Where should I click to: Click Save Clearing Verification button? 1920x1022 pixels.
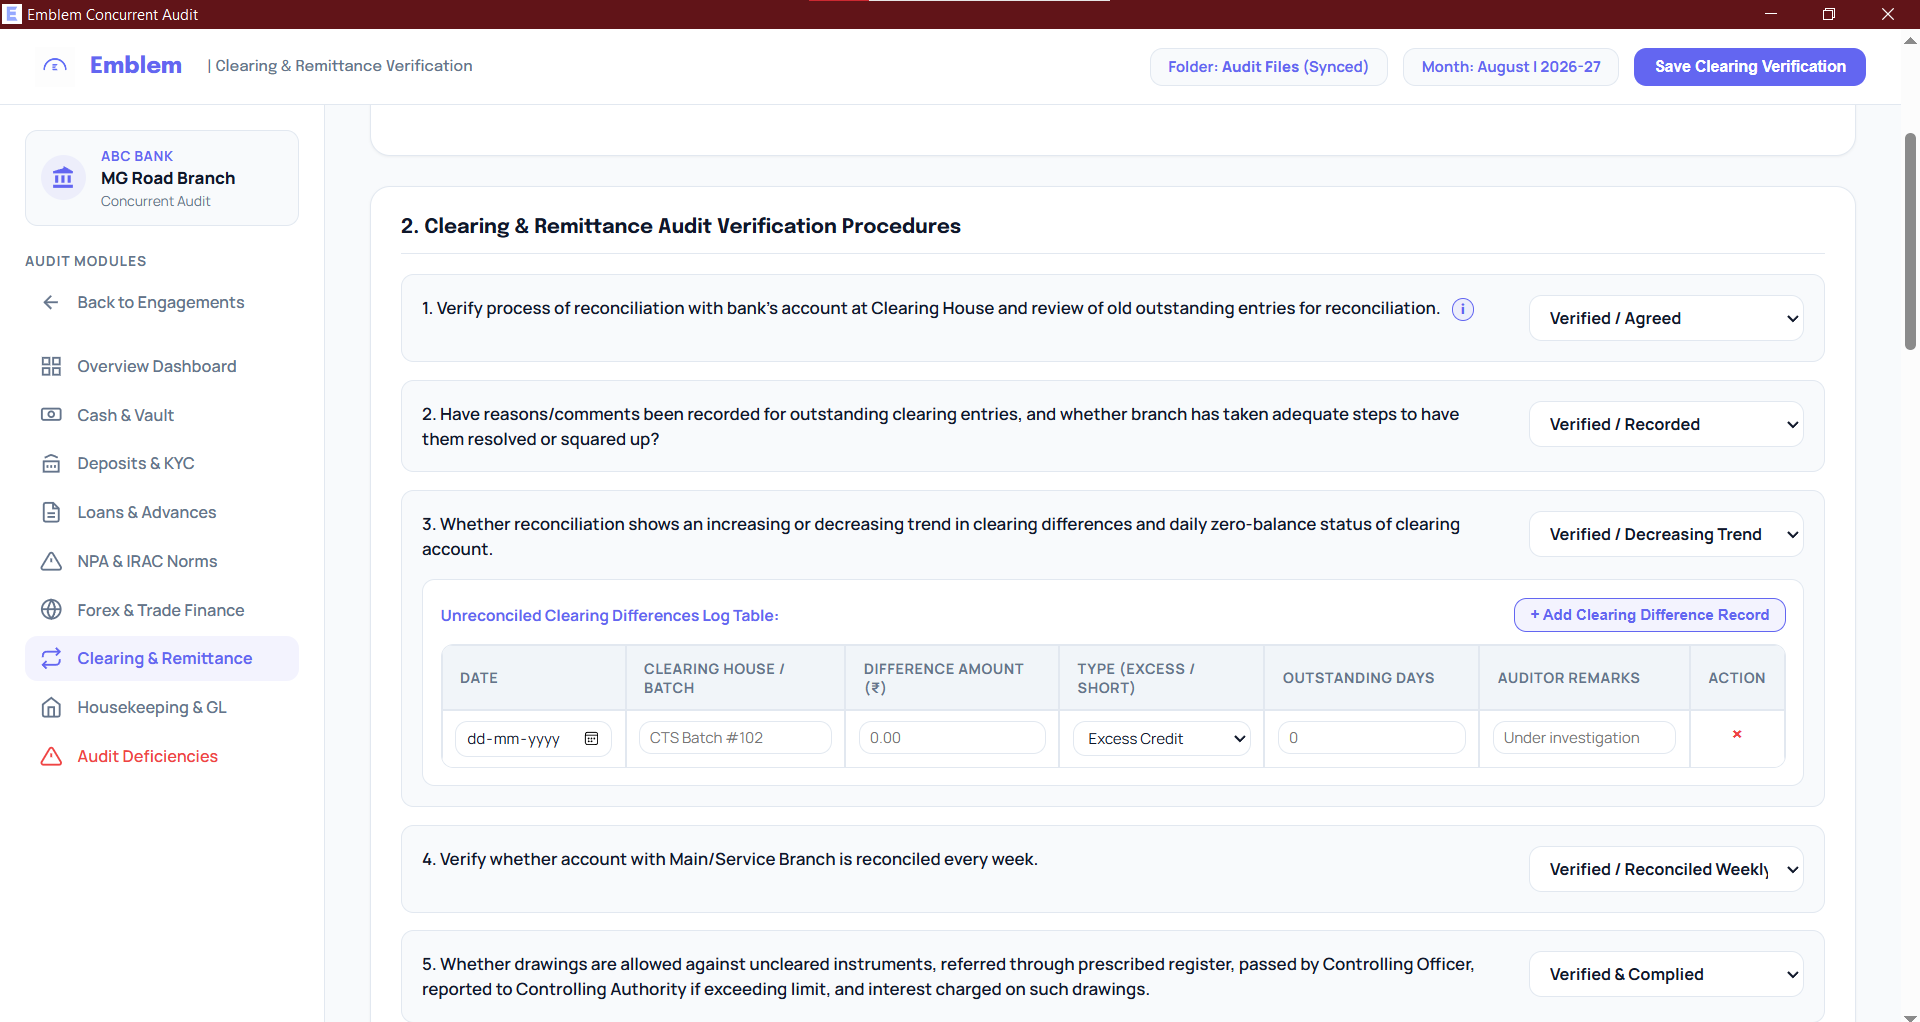[1750, 67]
